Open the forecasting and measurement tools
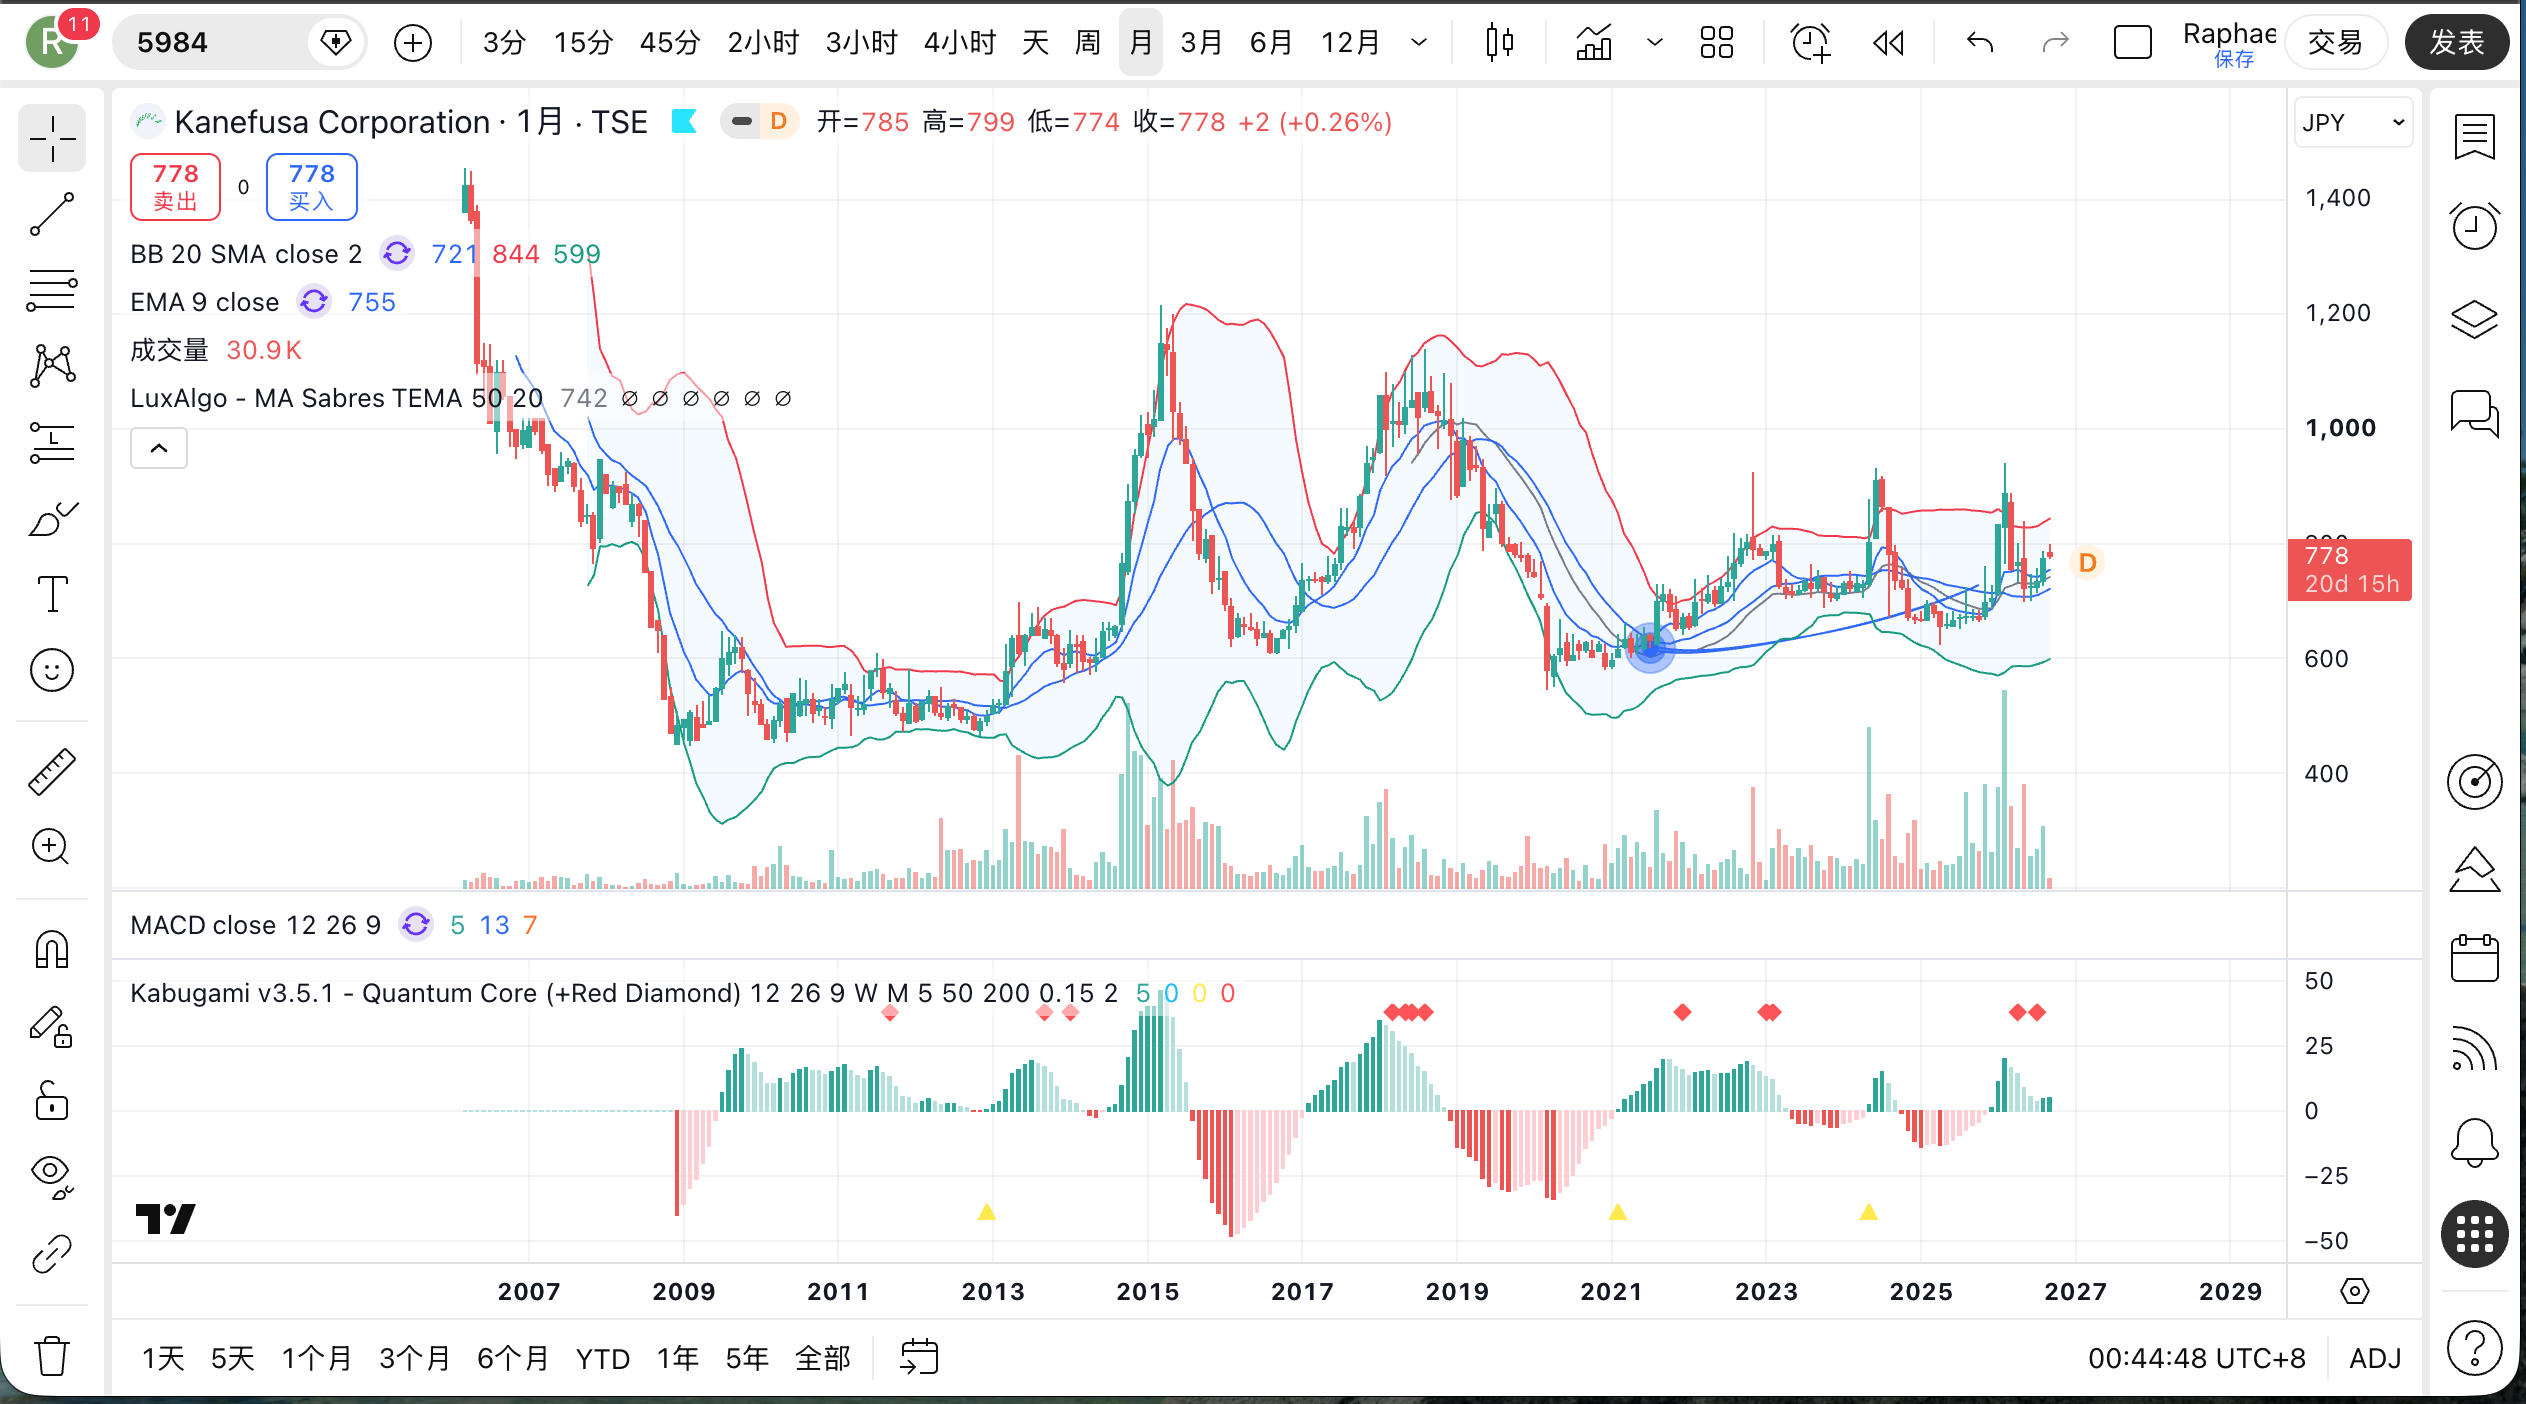The width and height of the screenshot is (2526, 1404). (52, 442)
